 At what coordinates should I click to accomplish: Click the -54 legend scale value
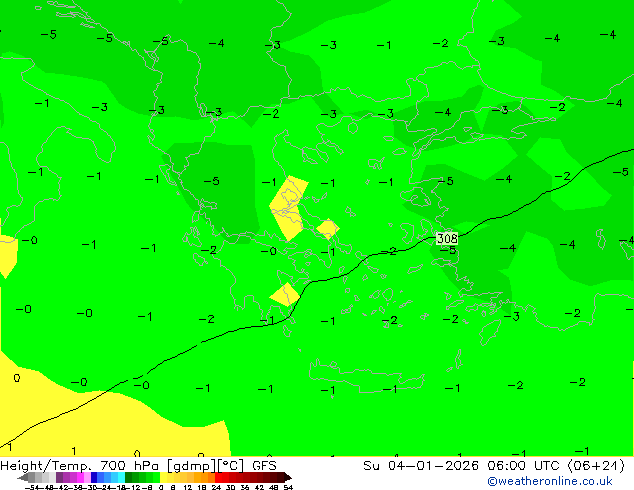pyautogui.click(x=32, y=487)
